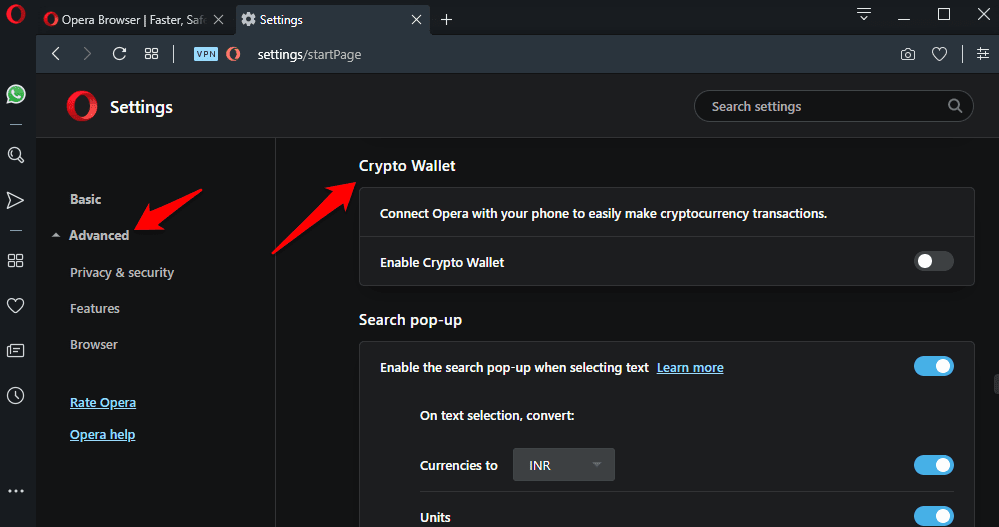Go back to previous page
The width and height of the screenshot is (999, 527).
pos(56,54)
